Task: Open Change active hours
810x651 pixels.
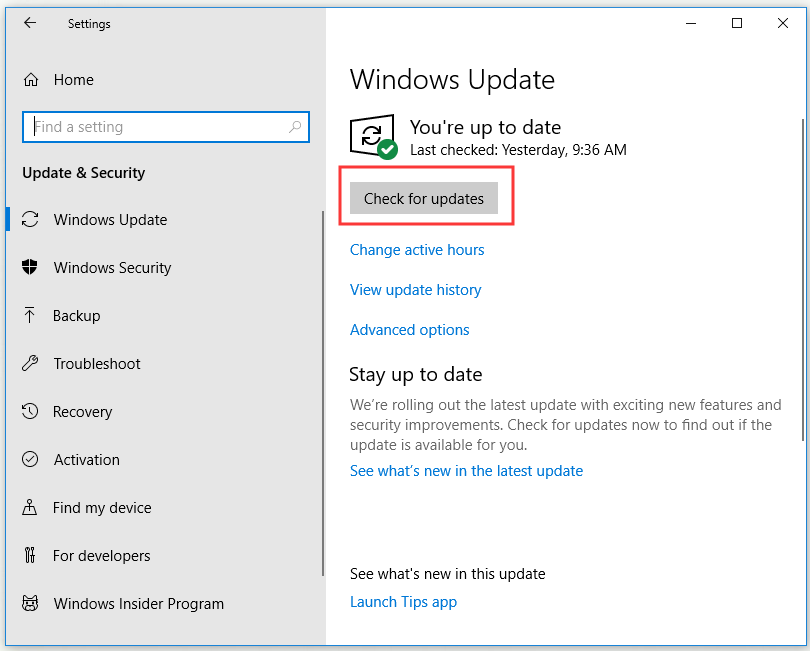Action: click(x=417, y=249)
